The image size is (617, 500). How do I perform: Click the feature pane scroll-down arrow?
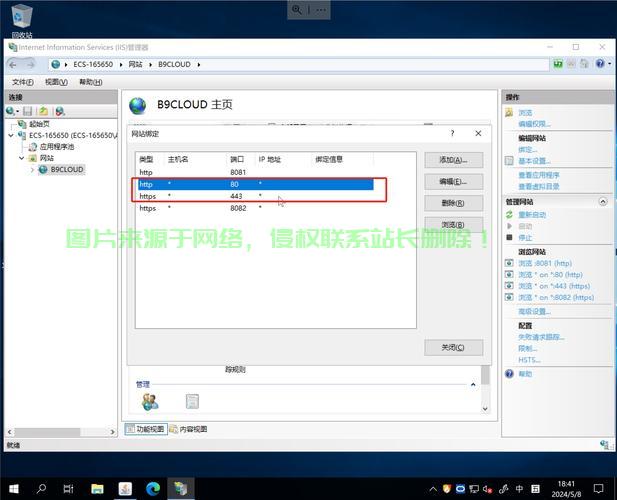click(485, 409)
